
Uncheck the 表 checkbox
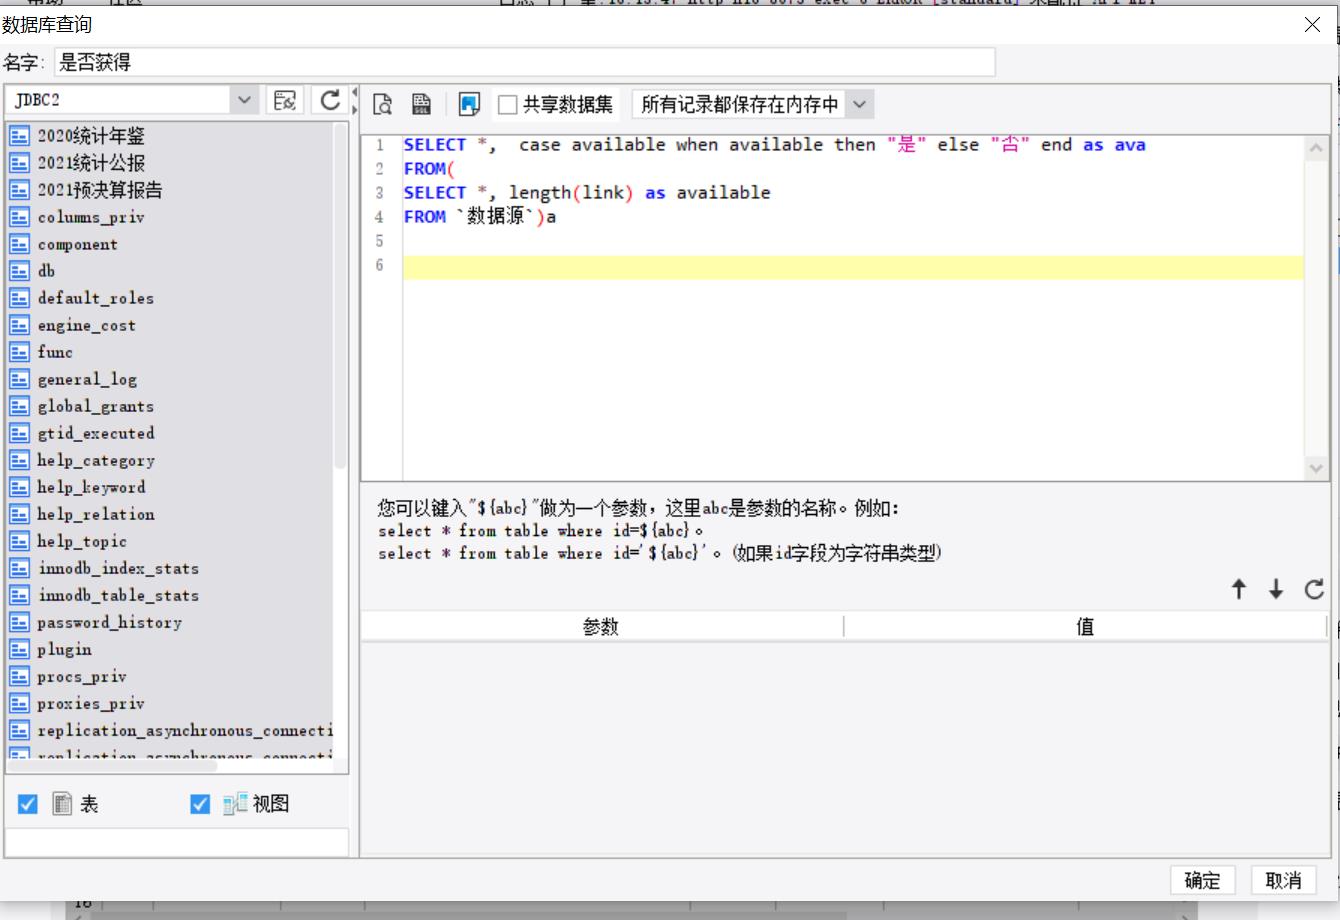coord(28,804)
